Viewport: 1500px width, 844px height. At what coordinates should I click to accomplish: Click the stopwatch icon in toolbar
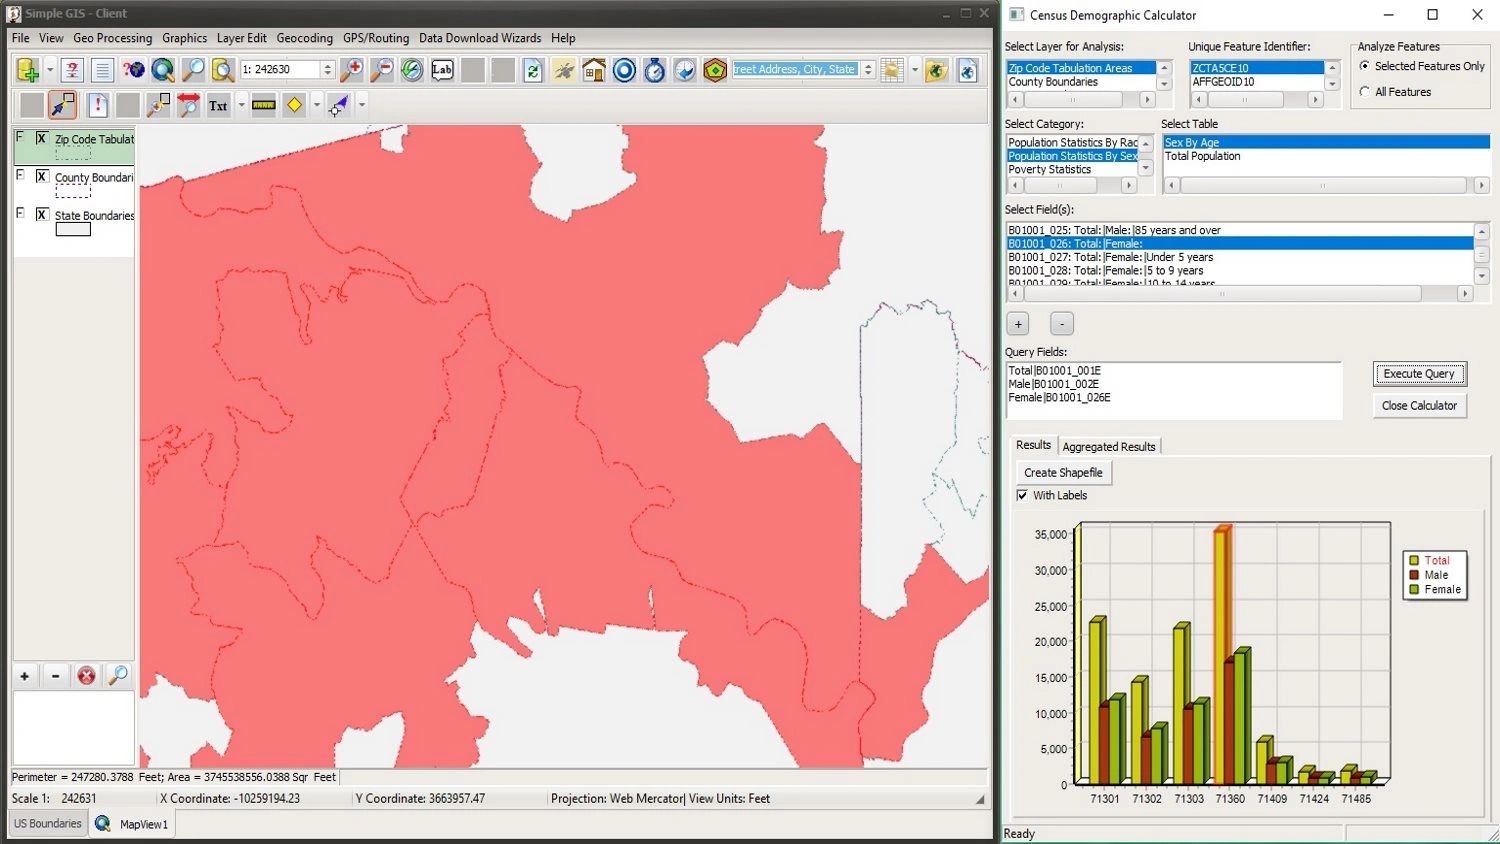tap(654, 70)
